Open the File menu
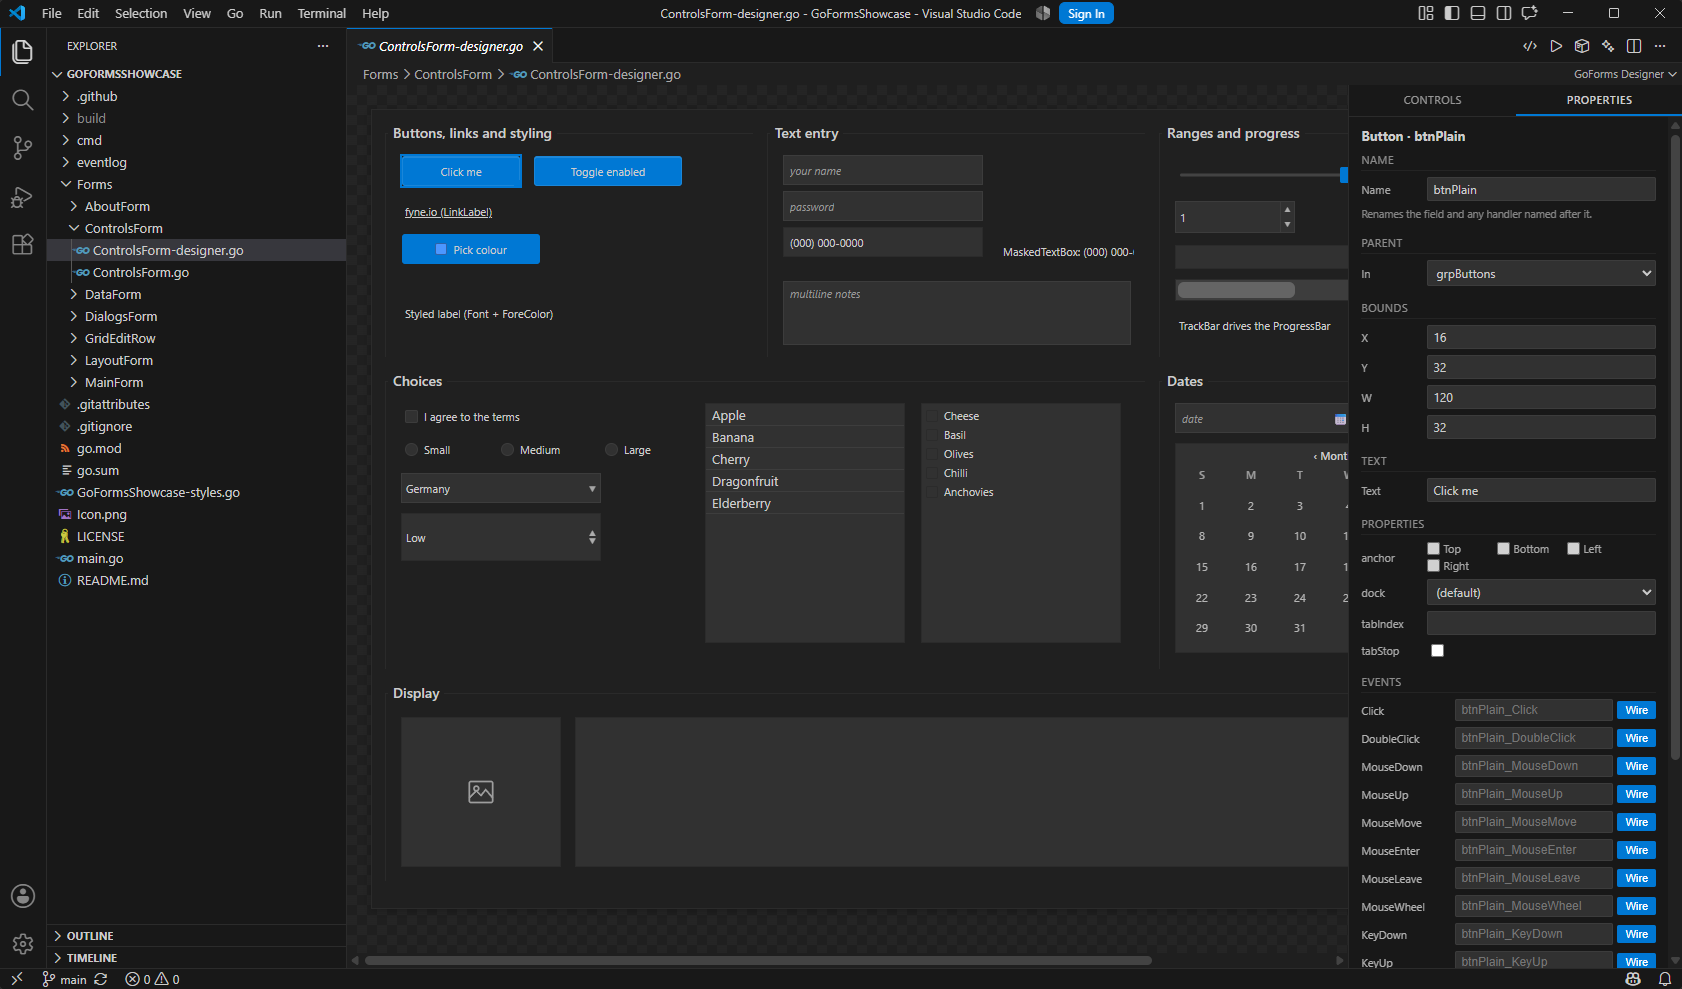The width and height of the screenshot is (1682, 989). (x=52, y=13)
